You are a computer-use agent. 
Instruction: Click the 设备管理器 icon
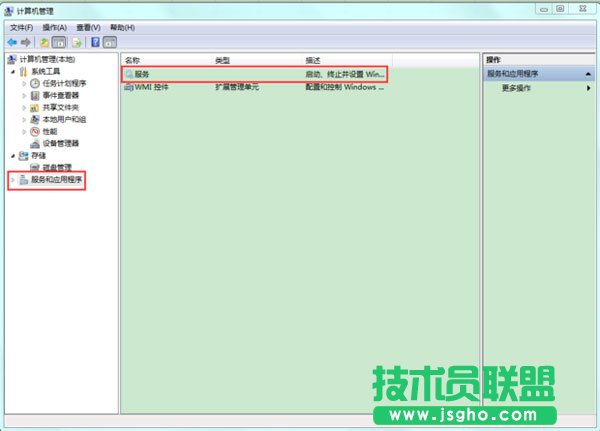35,144
